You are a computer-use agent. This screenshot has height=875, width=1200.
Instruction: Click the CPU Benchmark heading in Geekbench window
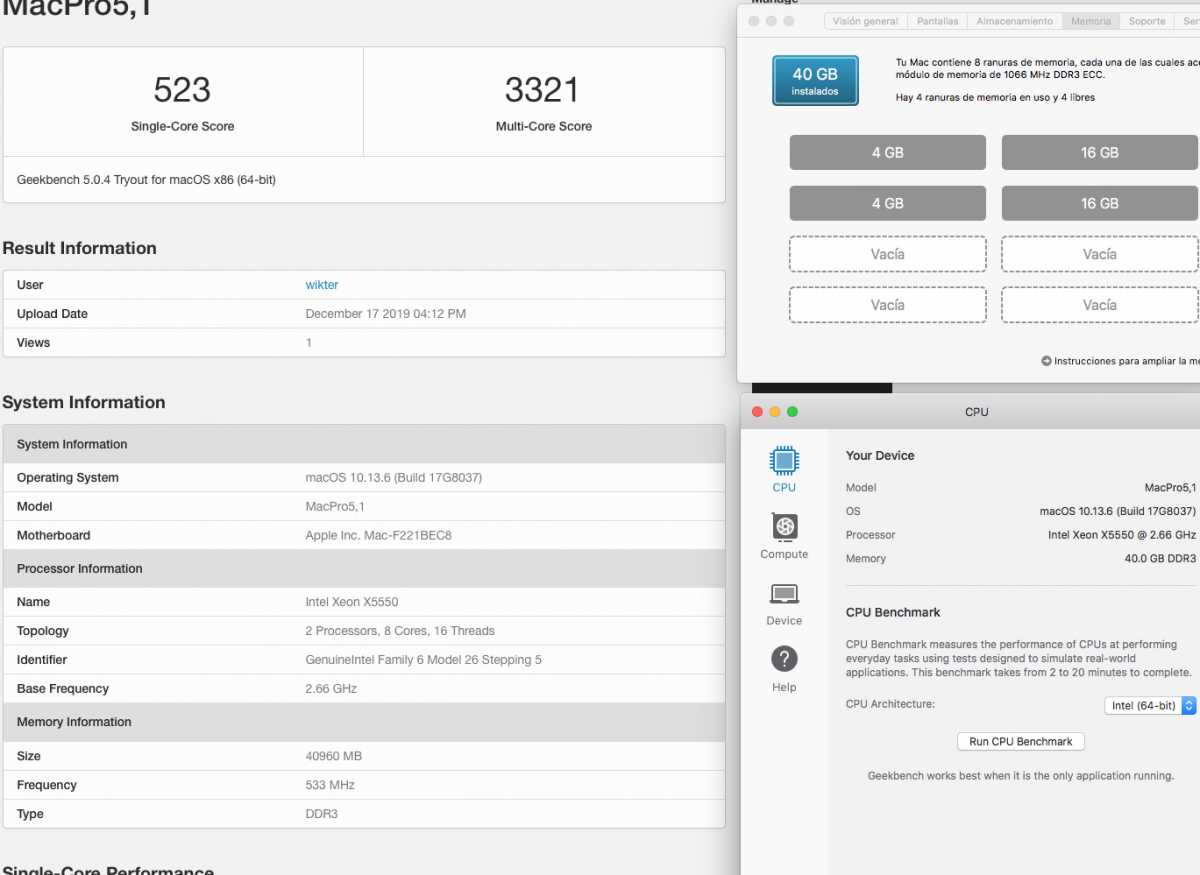[893, 612]
